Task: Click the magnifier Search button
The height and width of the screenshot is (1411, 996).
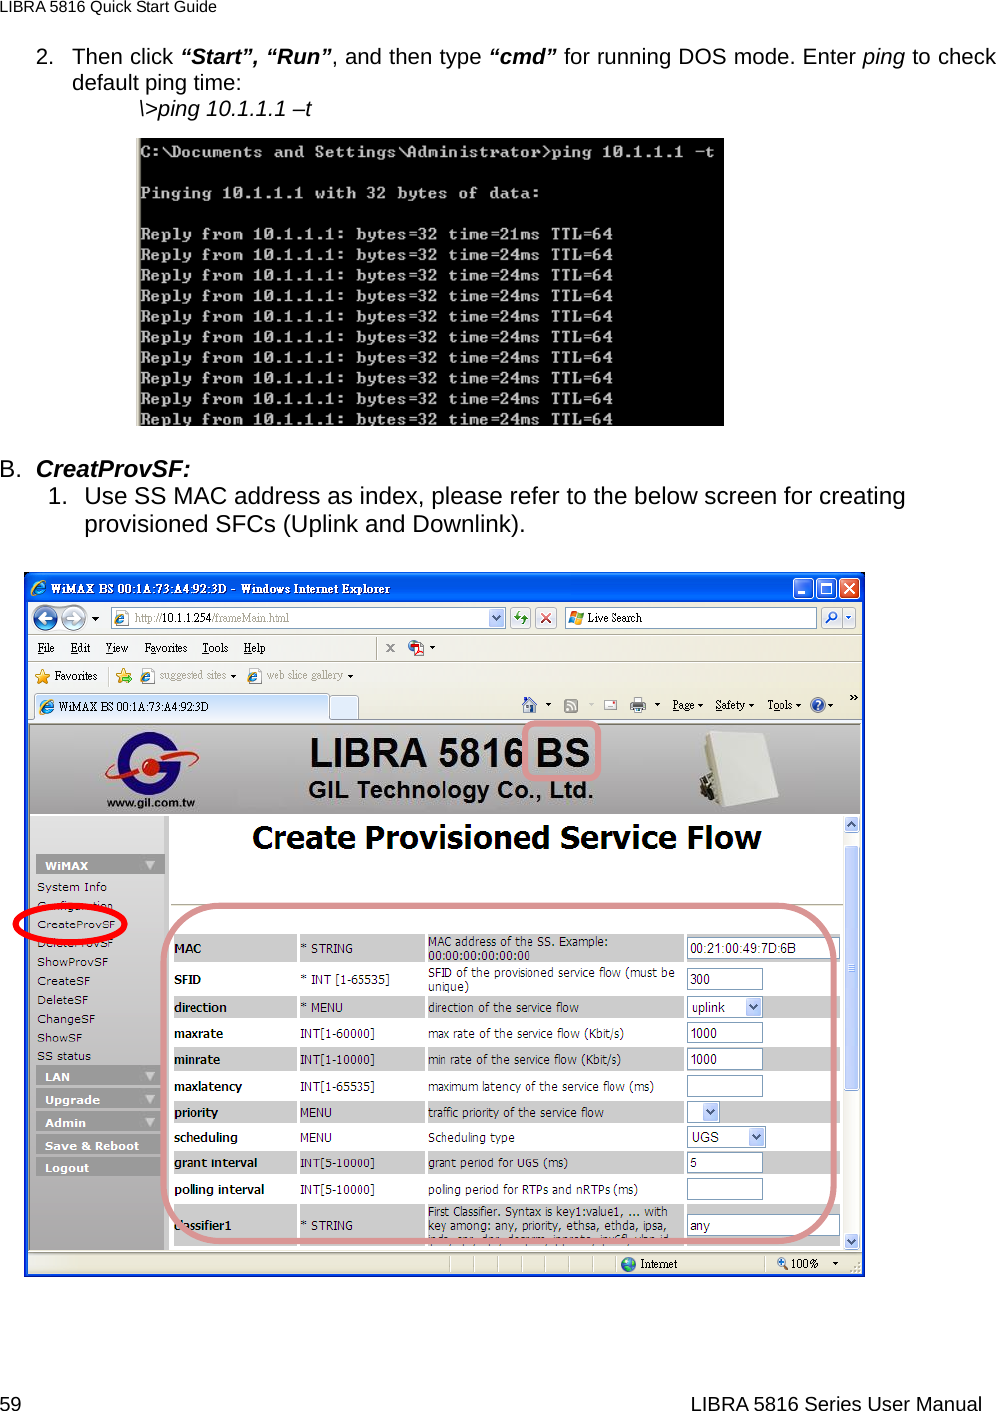Action: tap(831, 618)
